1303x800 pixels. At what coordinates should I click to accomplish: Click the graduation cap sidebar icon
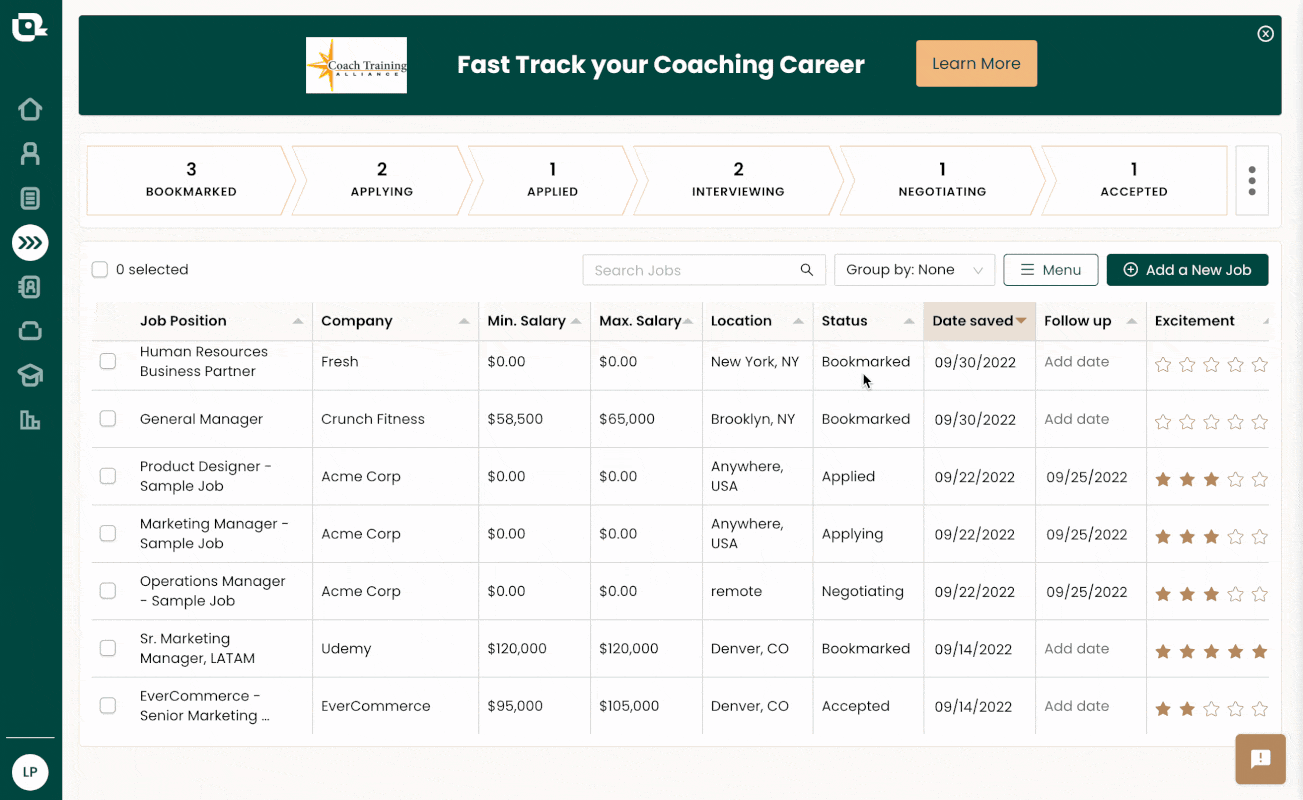click(x=30, y=375)
